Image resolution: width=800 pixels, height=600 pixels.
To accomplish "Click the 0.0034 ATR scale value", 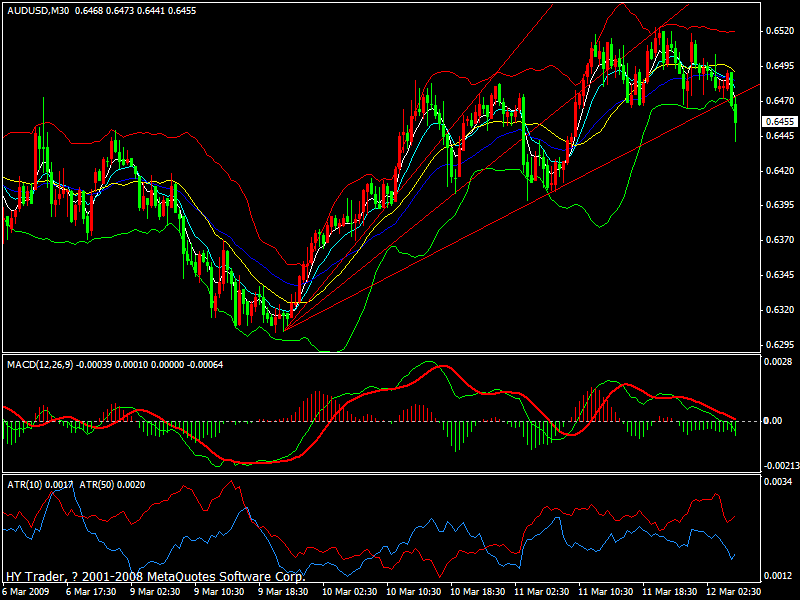I will coord(778,482).
